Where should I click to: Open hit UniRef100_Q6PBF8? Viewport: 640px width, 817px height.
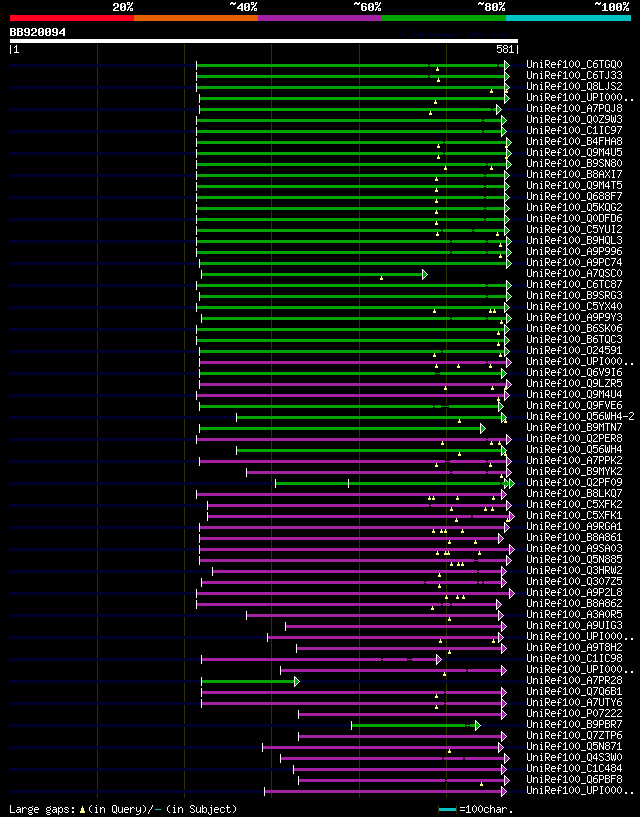click(574, 779)
